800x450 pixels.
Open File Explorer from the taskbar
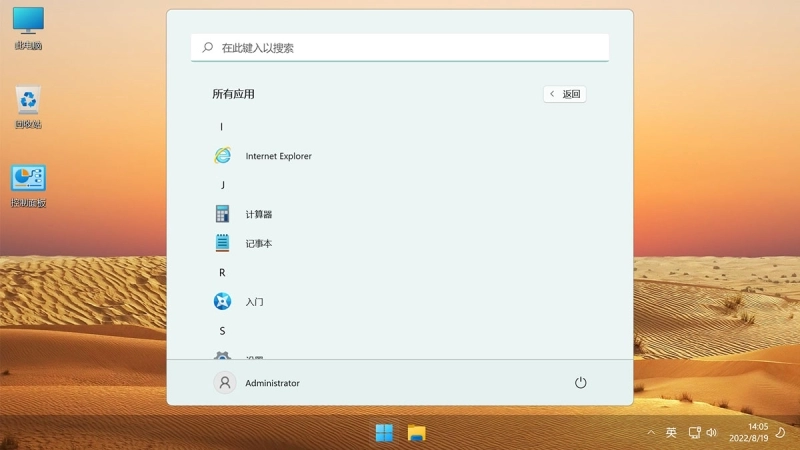(416, 433)
